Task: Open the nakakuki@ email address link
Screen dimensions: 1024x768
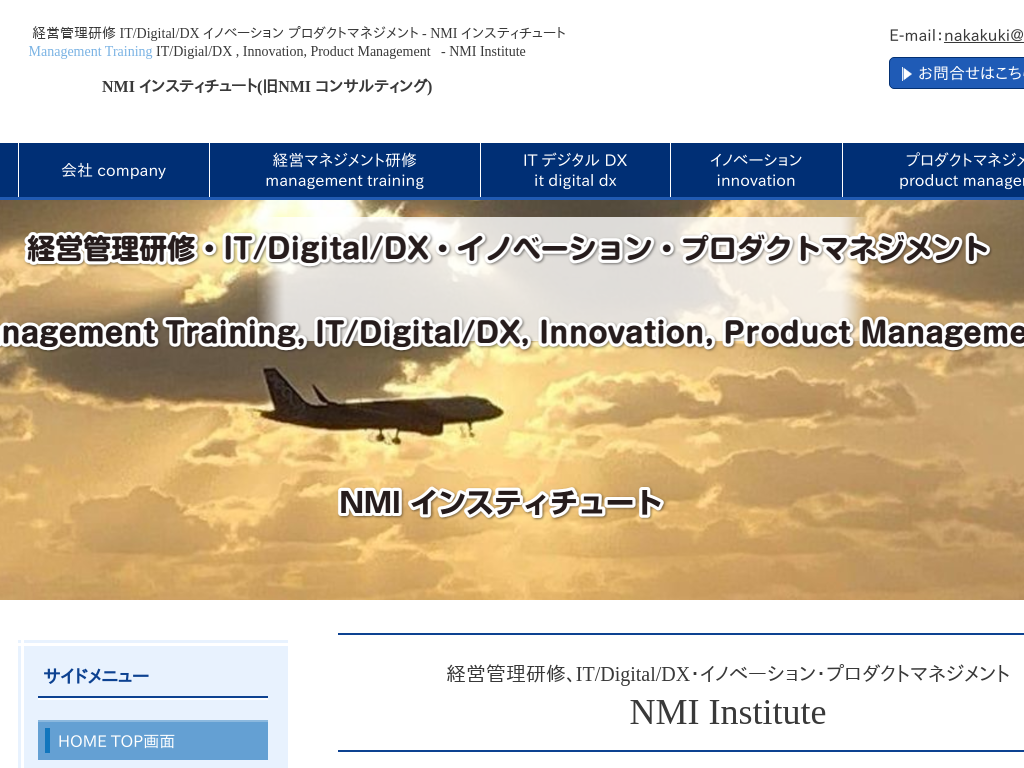Action: (x=983, y=35)
